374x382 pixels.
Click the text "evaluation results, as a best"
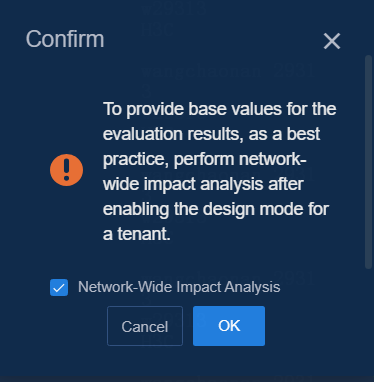tap(212, 134)
